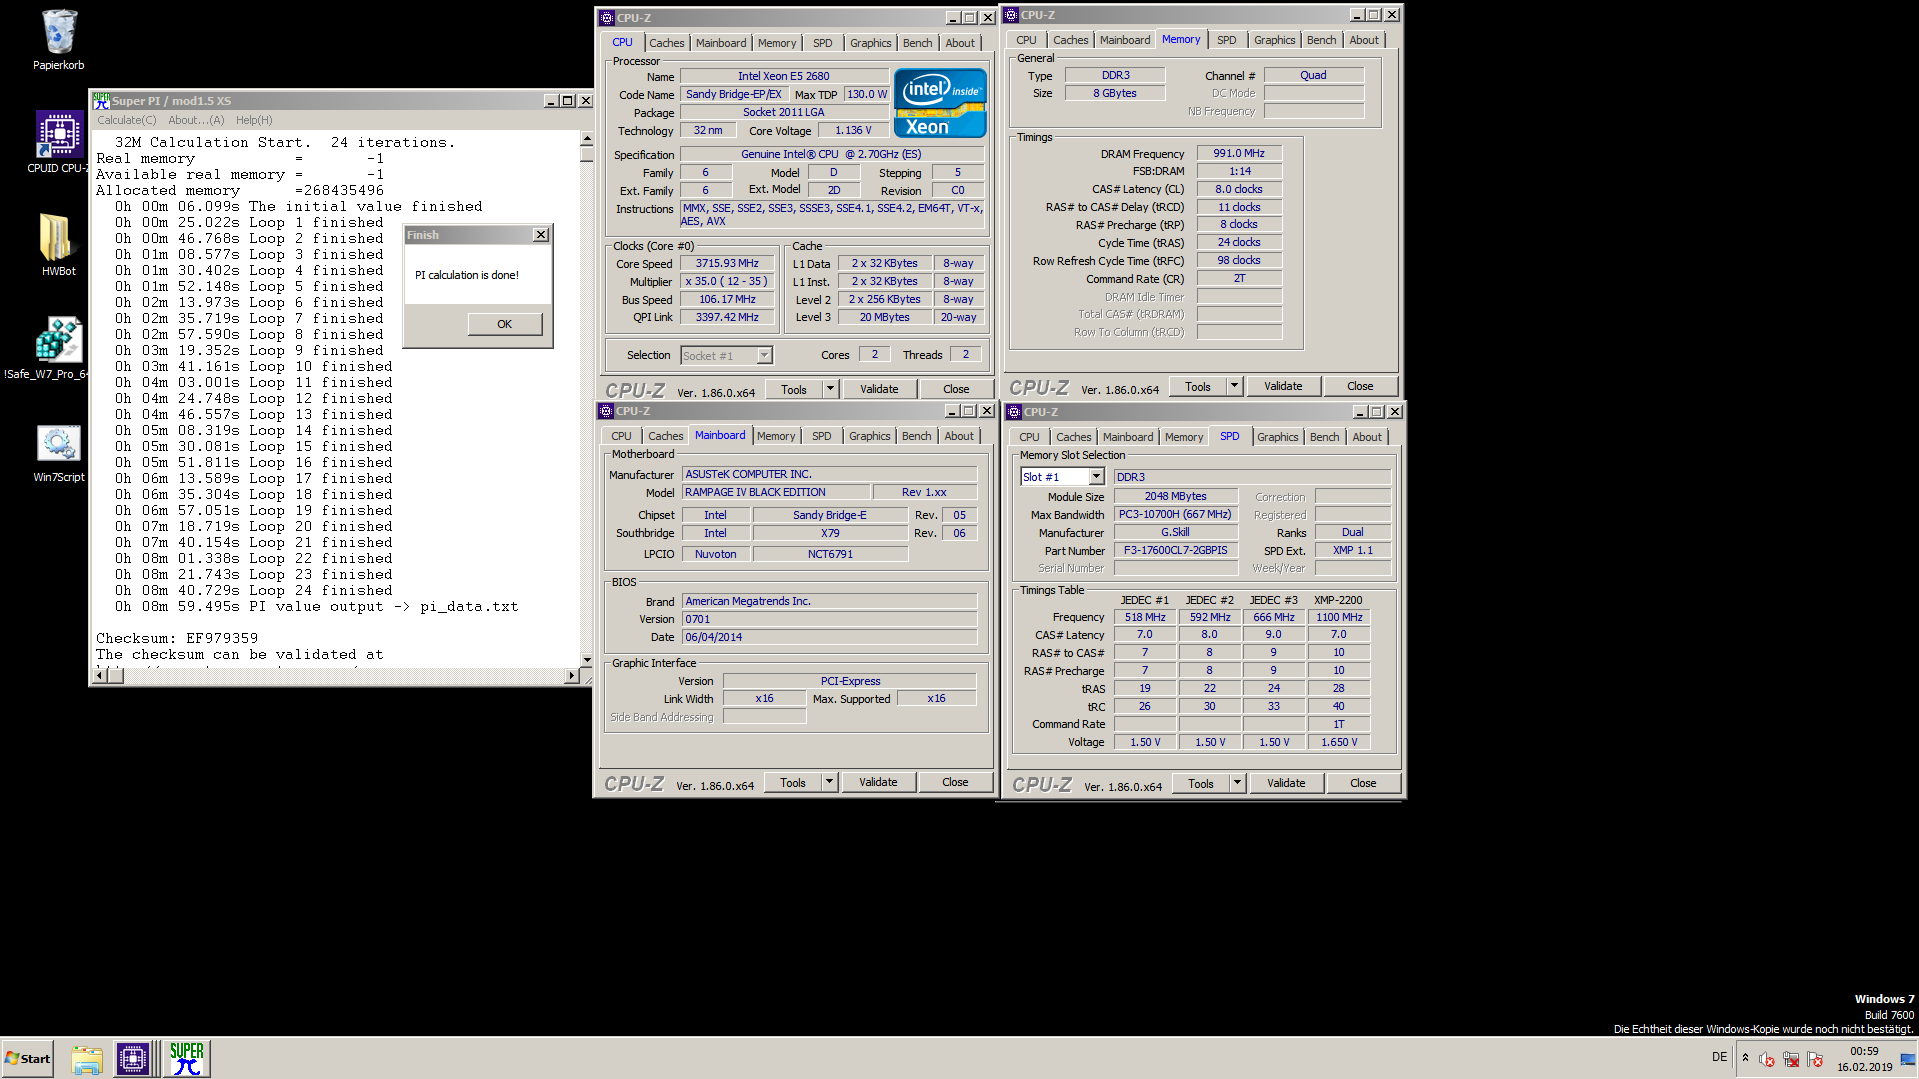The width and height of the screenshot is (1919, 1079).
Task: Open Tools dropdown arrow in SPD window
Action: pyautogui.click(x=1237, y=783)
